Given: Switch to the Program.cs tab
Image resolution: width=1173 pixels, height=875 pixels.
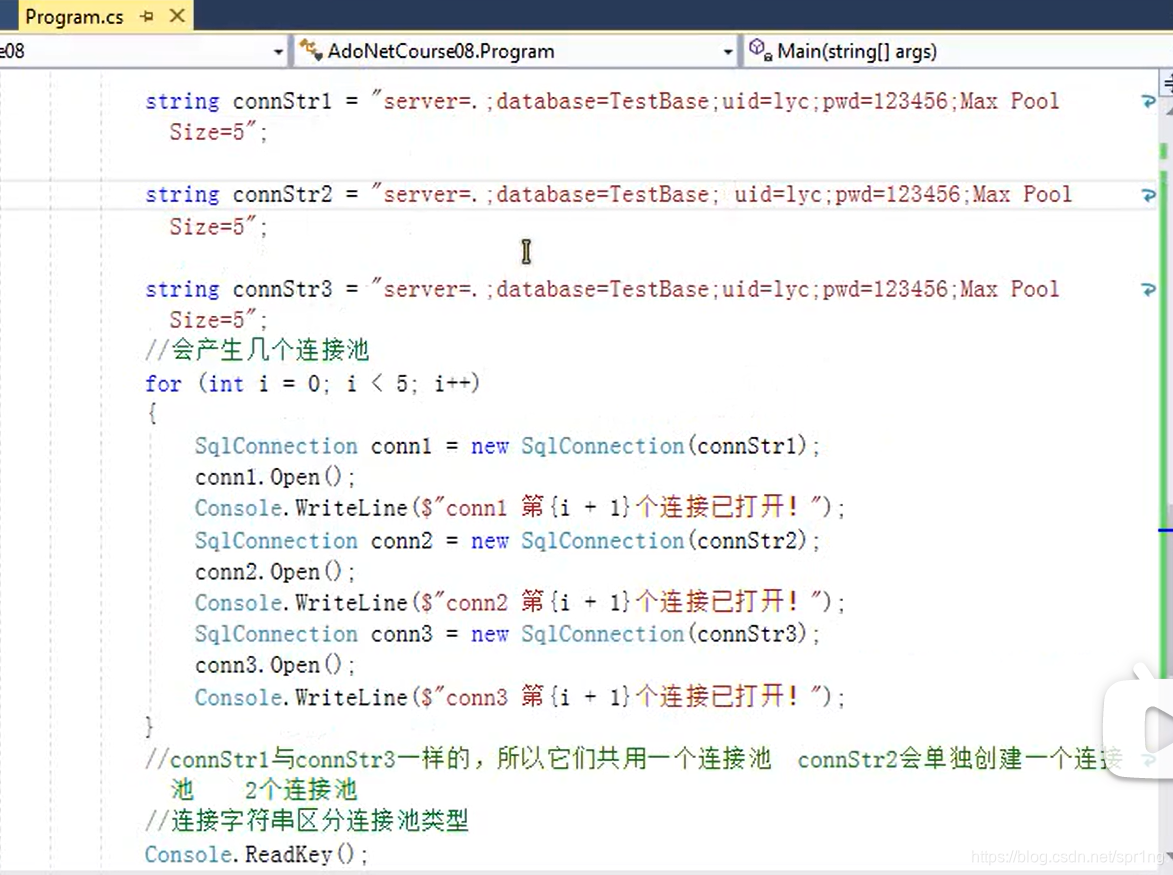Looking at the screenshot, I should [74, 16].
